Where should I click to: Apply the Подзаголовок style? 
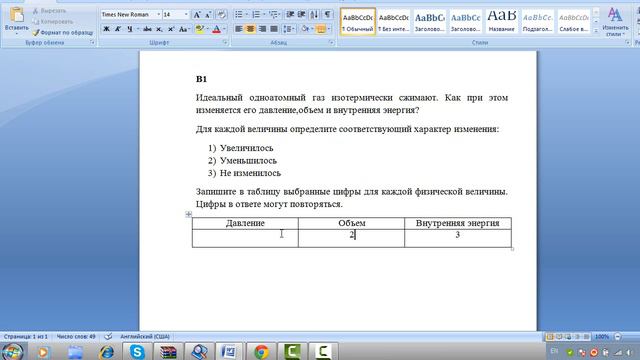tap(538, 22)
